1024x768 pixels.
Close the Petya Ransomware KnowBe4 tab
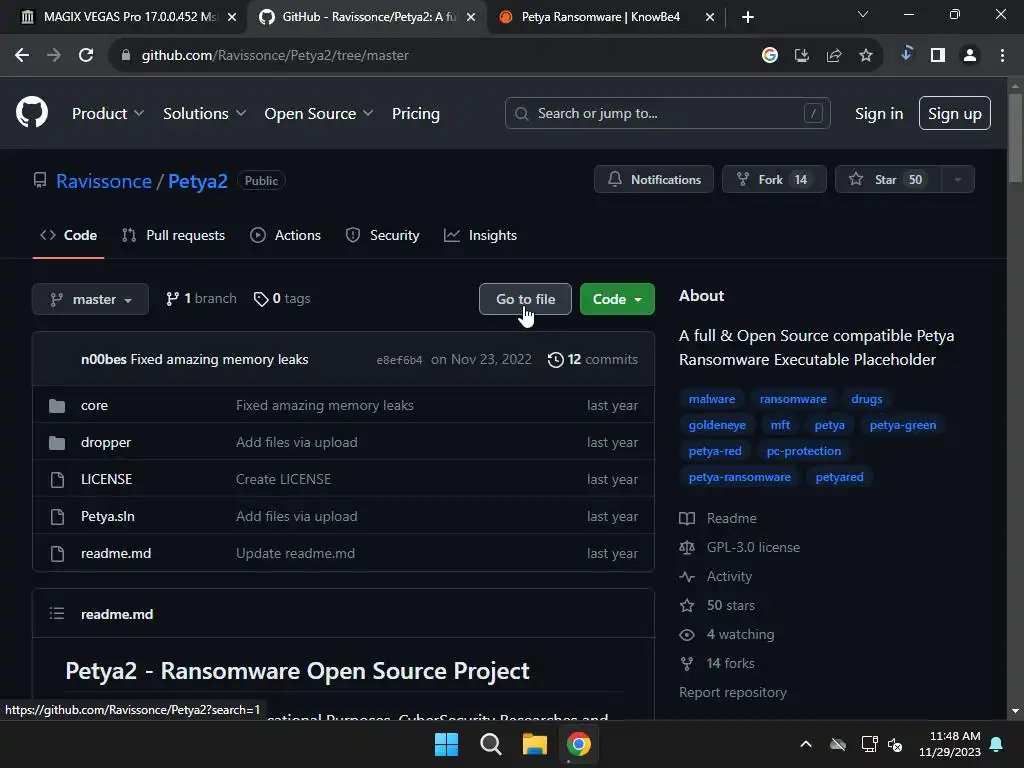(x=710, y=17)
